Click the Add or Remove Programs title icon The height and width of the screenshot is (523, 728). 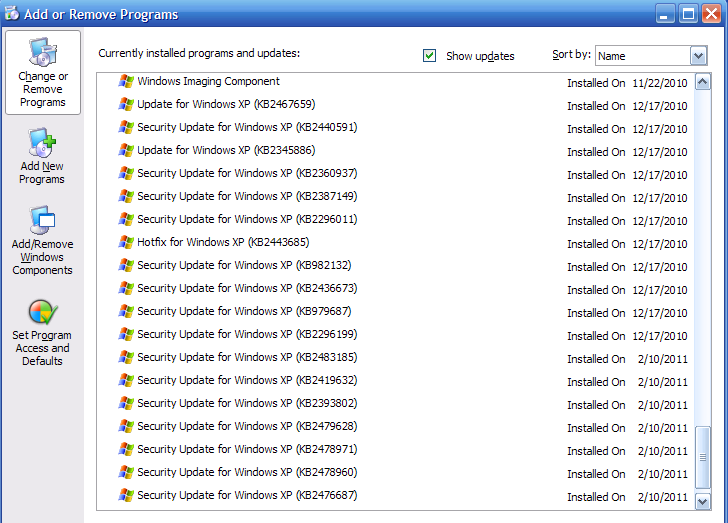point(12,13)
